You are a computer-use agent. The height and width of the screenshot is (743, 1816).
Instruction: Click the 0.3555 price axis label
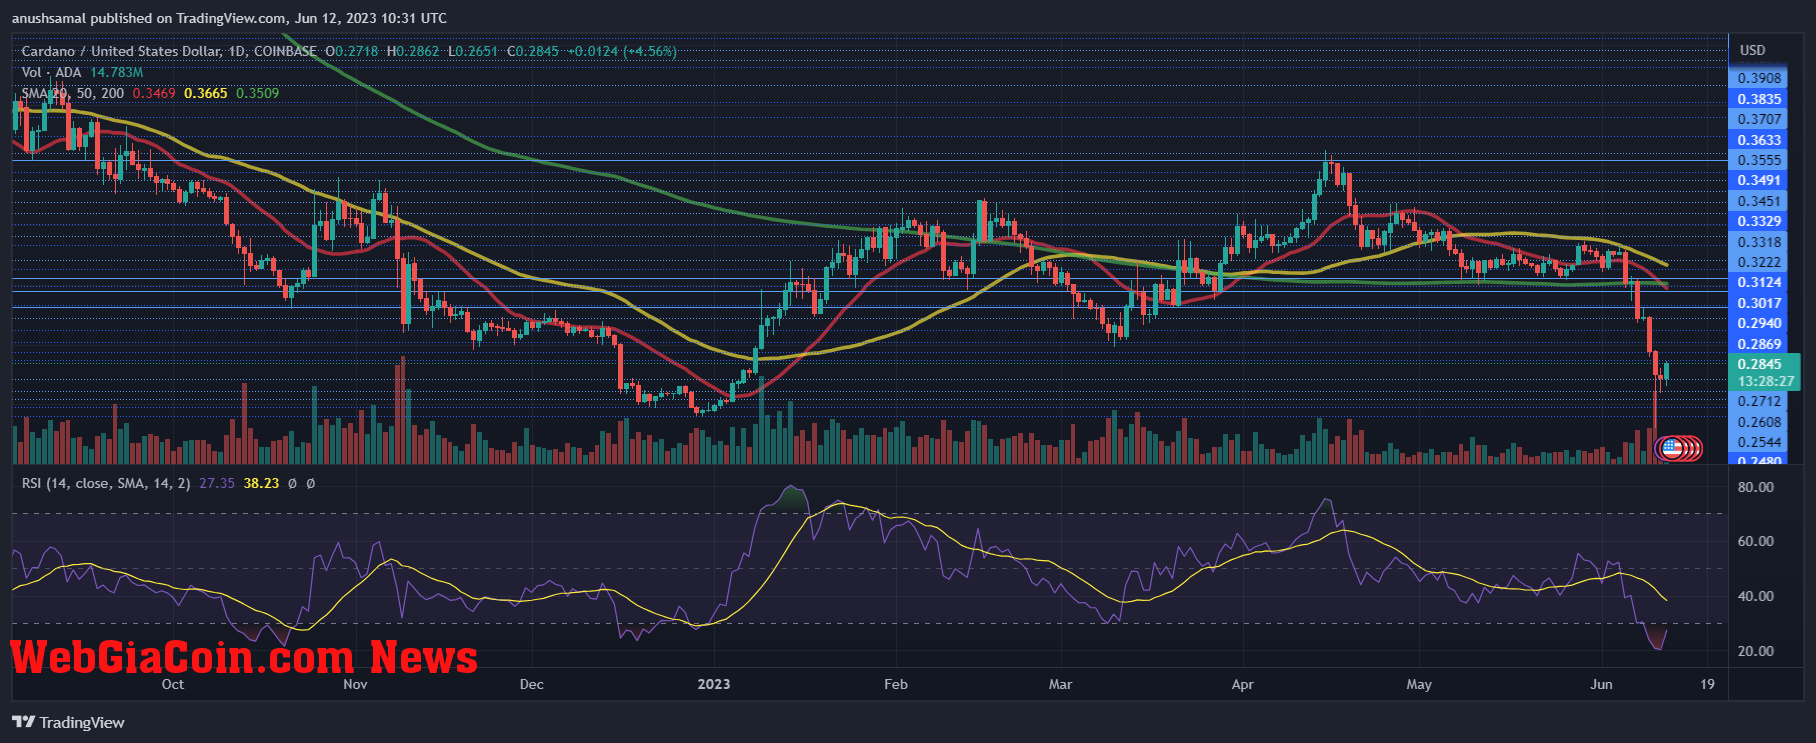pos(1759,160)
